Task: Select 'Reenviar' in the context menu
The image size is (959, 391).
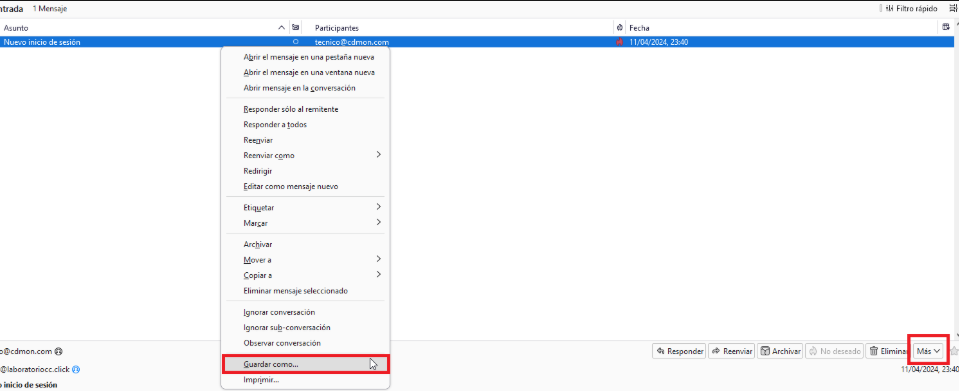Action: [305, 140]
